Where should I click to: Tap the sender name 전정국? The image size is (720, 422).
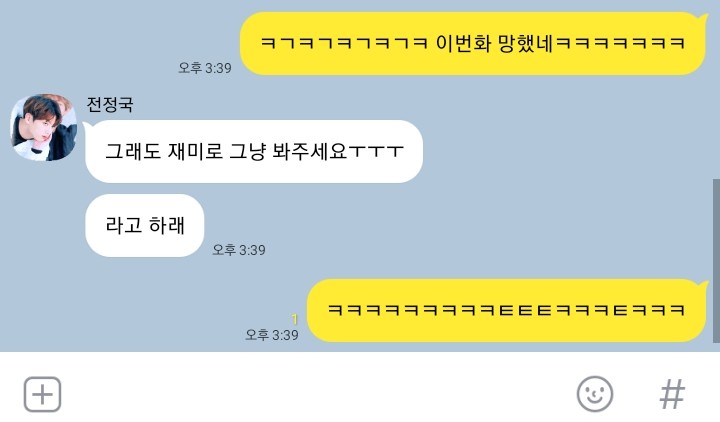tap(110, 105)
